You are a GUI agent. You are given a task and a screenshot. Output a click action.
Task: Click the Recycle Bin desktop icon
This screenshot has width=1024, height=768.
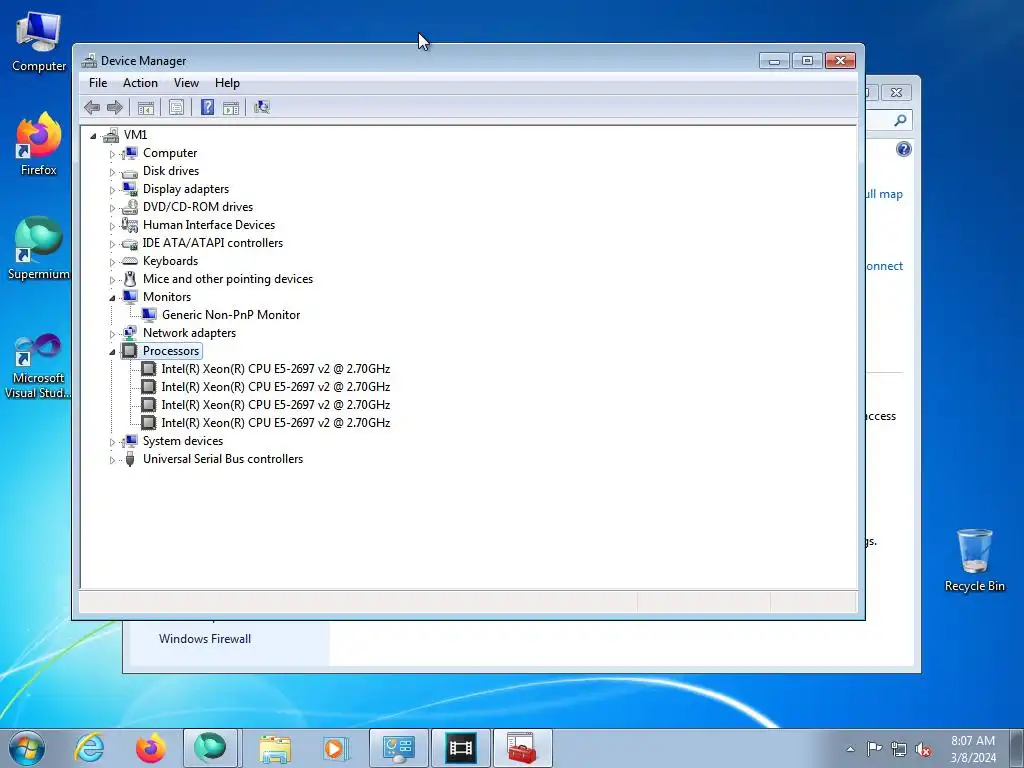974,560
